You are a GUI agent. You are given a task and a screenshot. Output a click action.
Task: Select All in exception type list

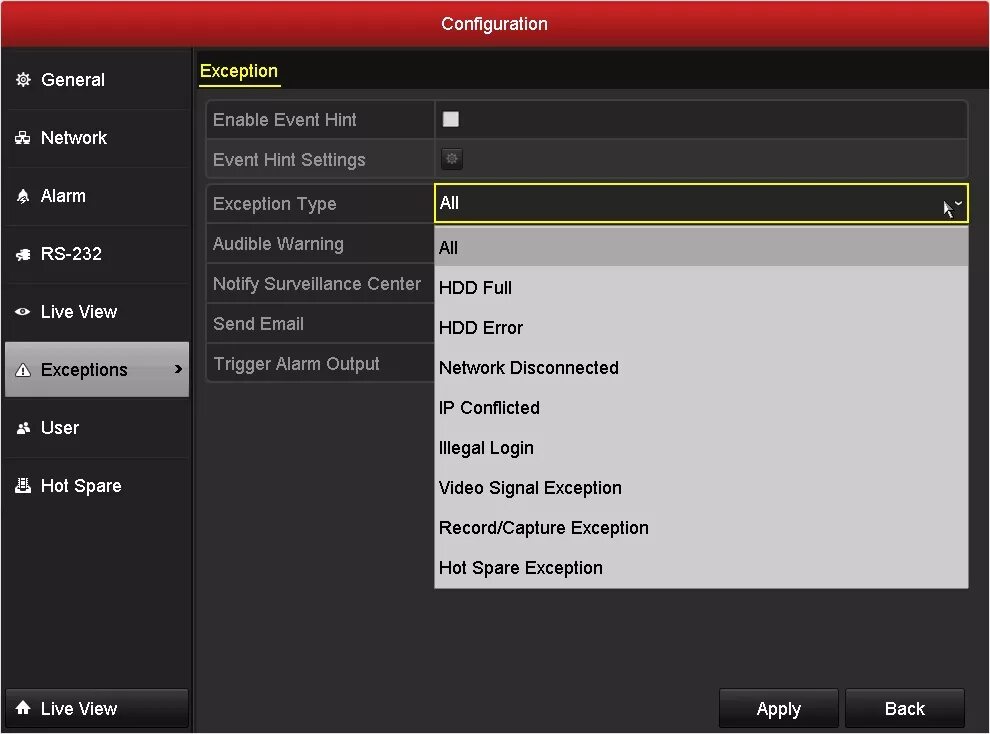701,247
